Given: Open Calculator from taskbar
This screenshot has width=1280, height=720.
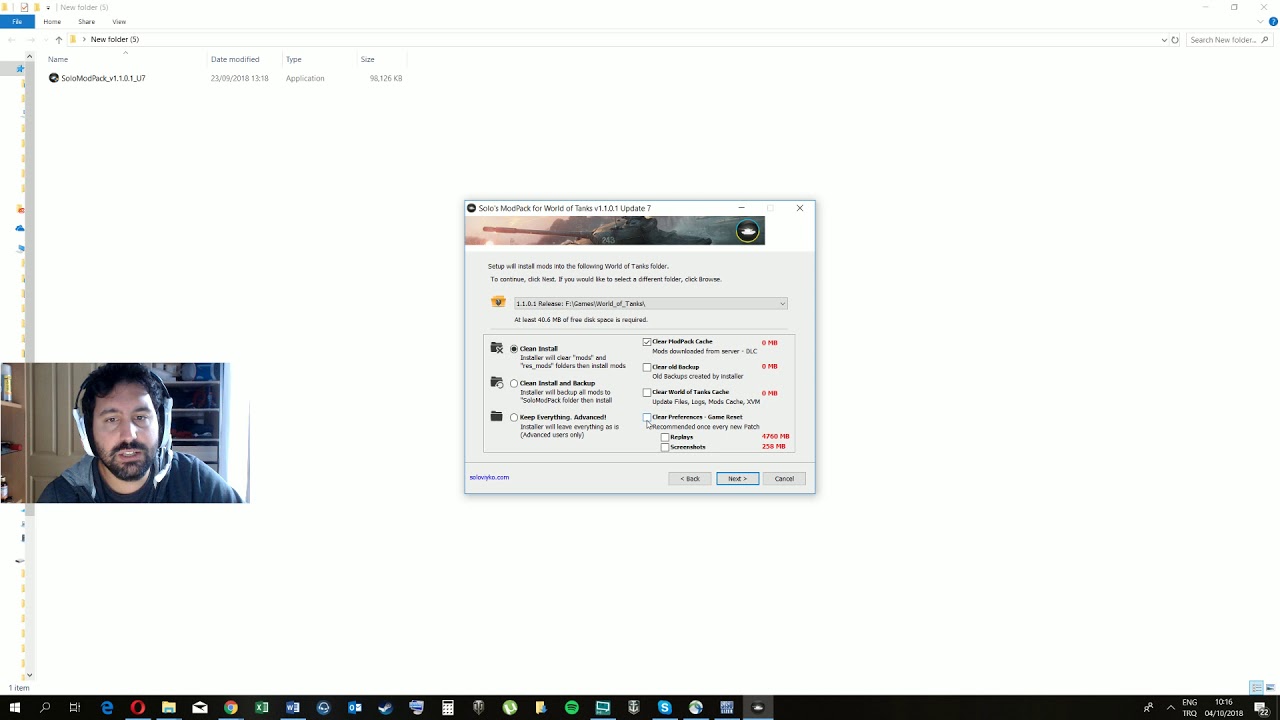Looking at the screenshot, I should point(448,708).
